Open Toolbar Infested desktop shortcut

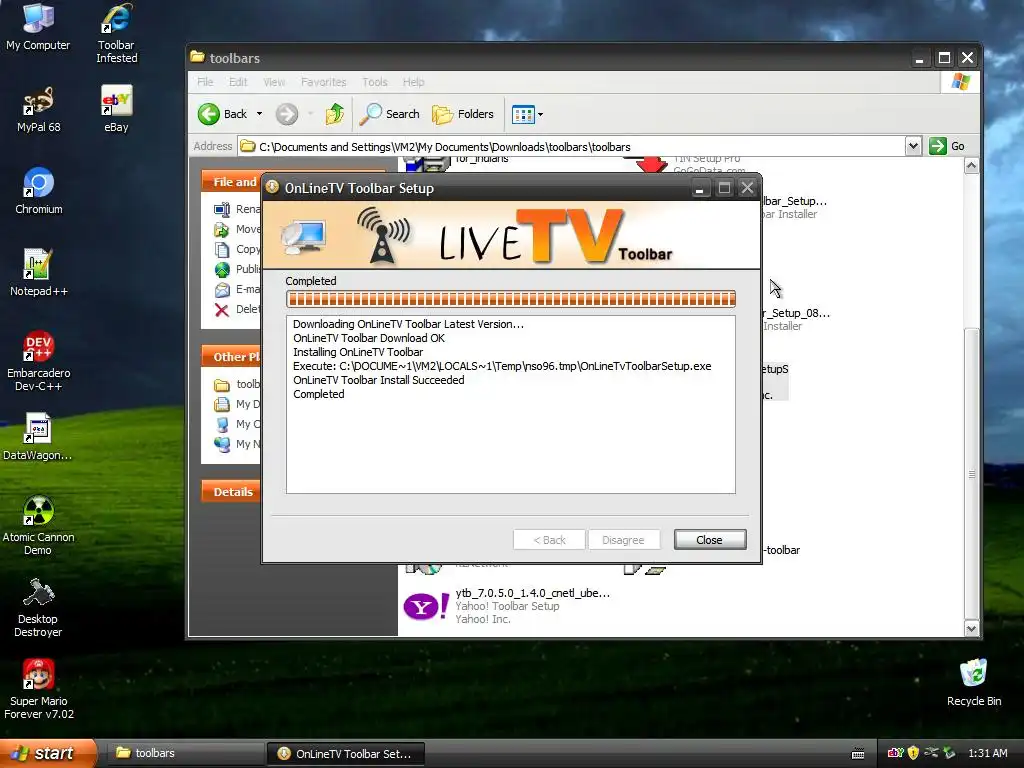click(116, 33)
